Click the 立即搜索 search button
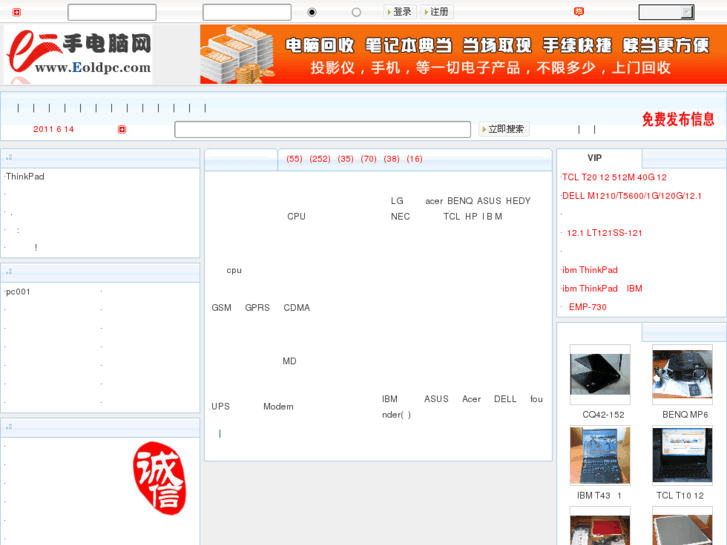This screenshot has width=727, height=545. (x=504, y=129)
